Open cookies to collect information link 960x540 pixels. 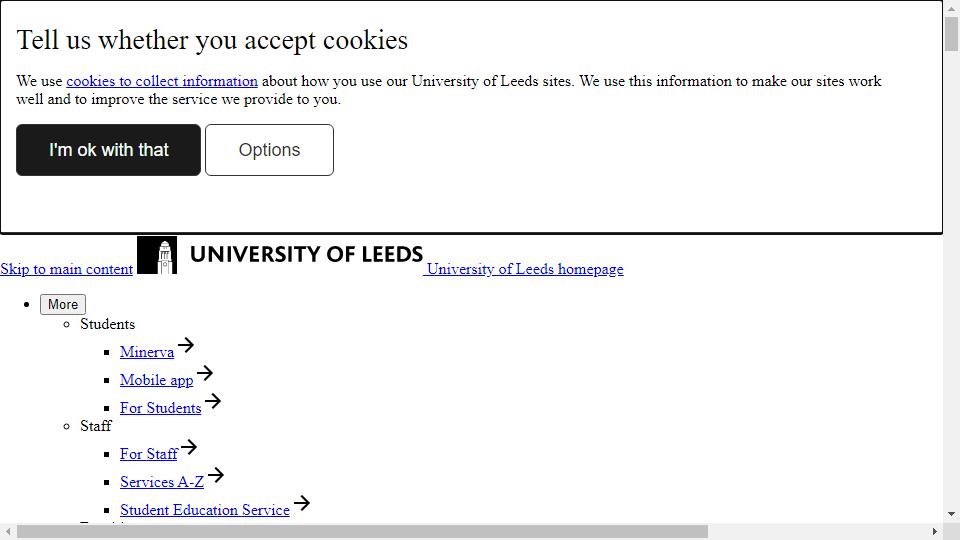point(162,81)
